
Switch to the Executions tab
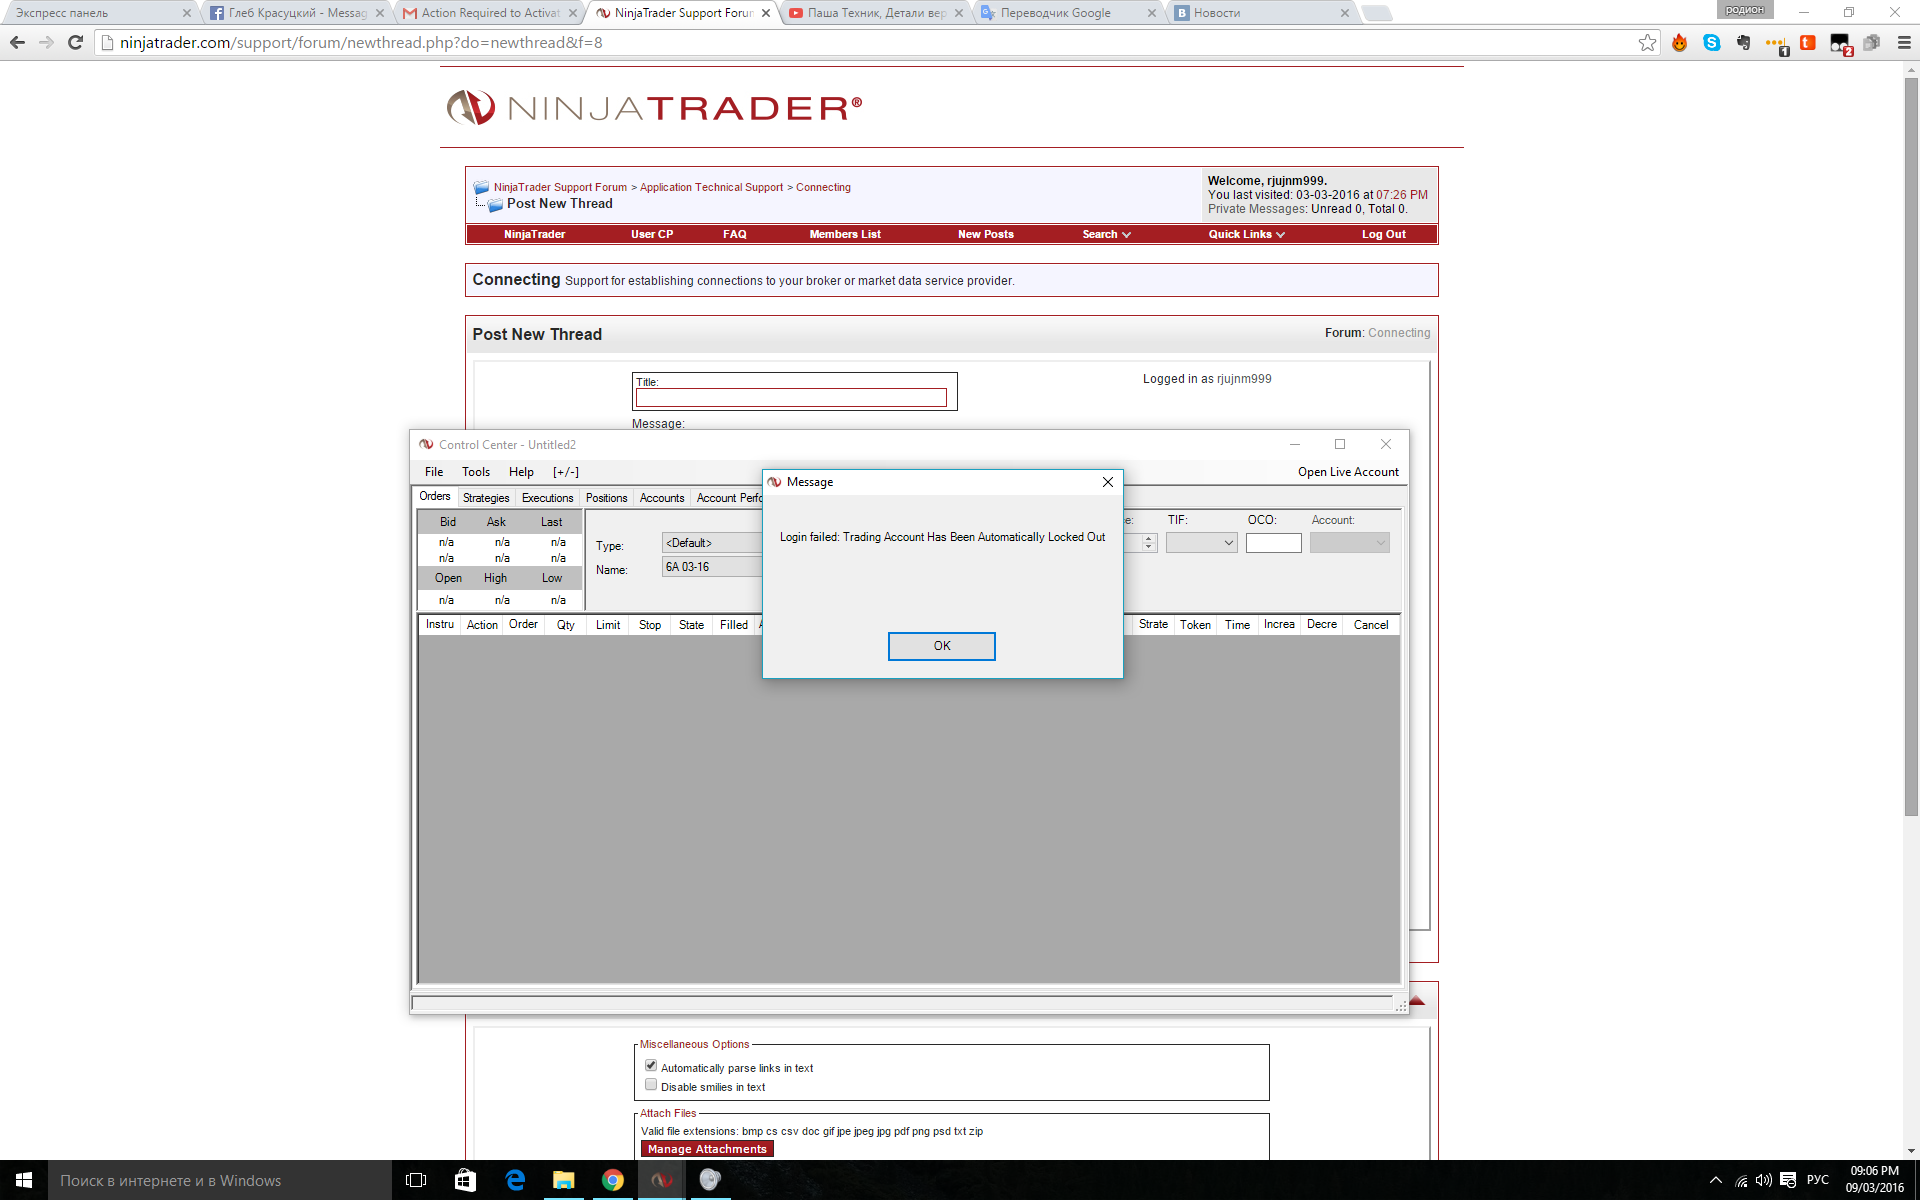tap(547, 498)
